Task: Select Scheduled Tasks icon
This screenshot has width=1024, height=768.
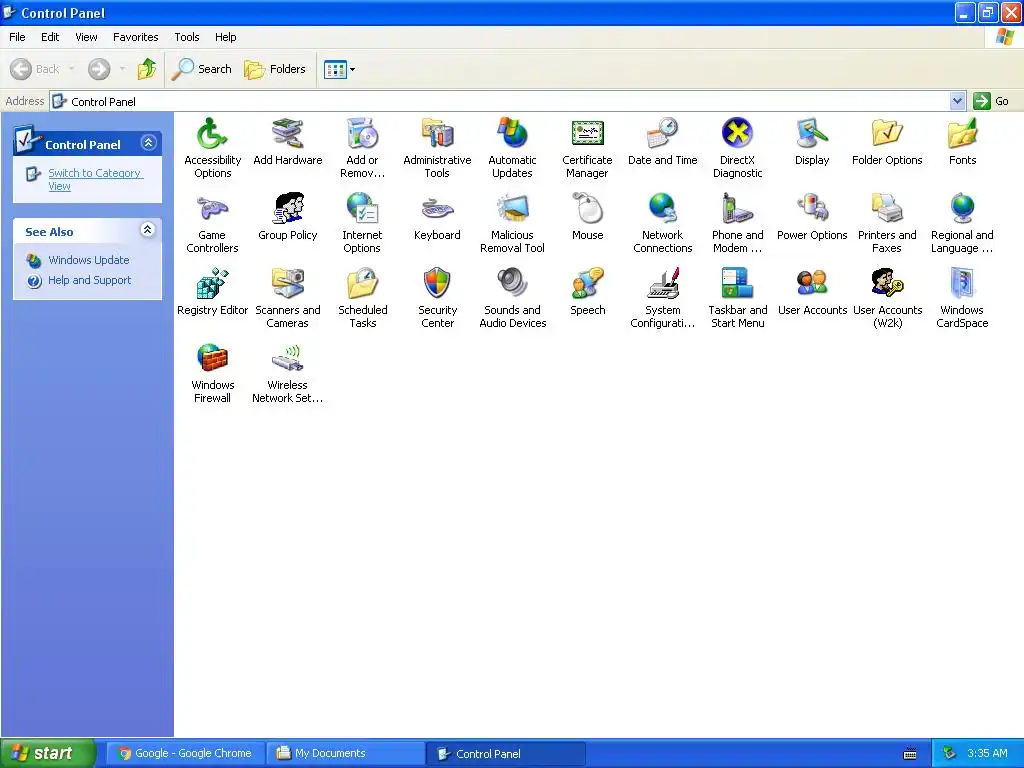Action: 362,285
